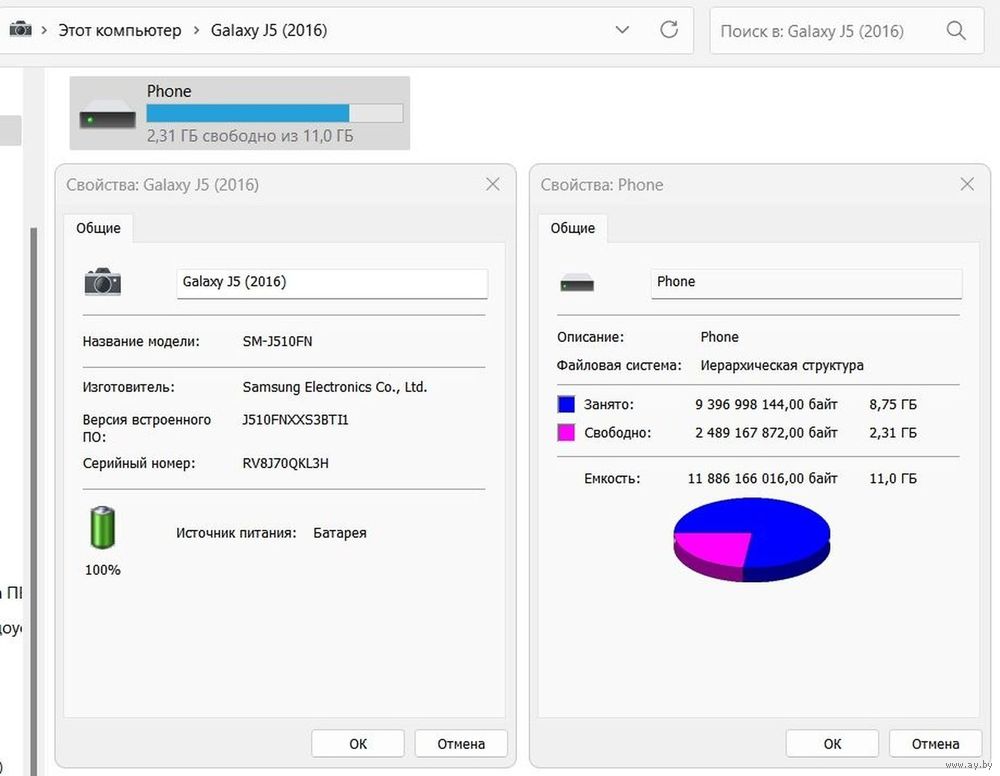Screen dimensions: 1000x776
Task: Click the drive icon in Phone properties
Action: coord(577,283)
